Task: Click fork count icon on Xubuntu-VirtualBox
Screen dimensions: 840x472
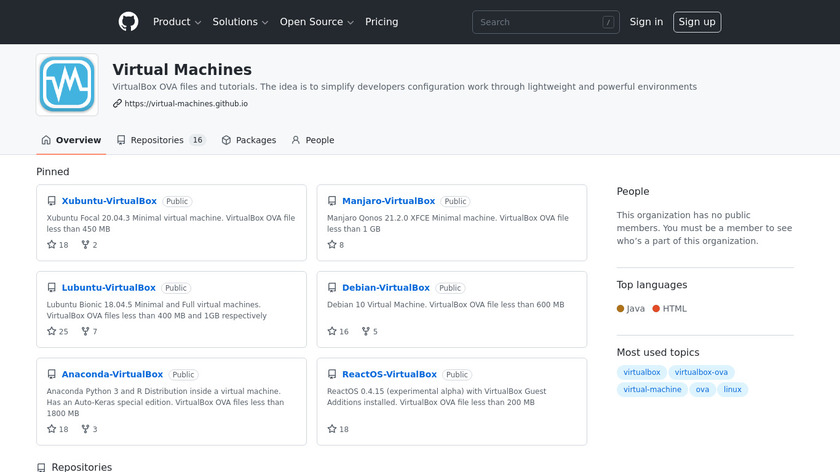Action: coord(85,245)
